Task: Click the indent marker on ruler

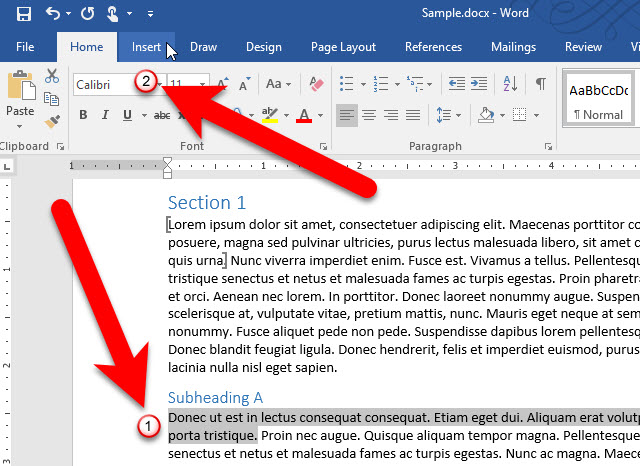Action: (167, 168)
